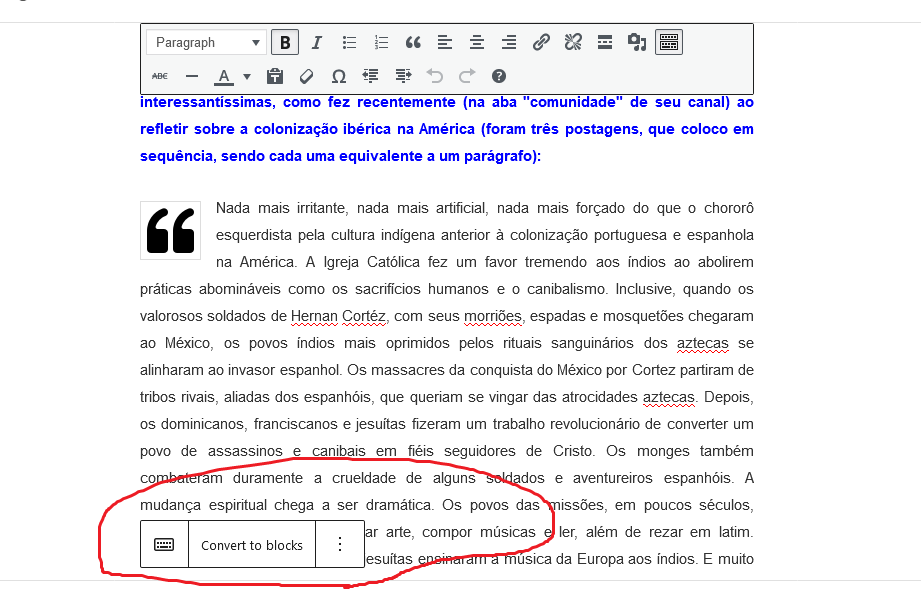The width and height of the screenshot is (921, 598).
Task: Open the Paragraph format dropdown
Action: 206,42
